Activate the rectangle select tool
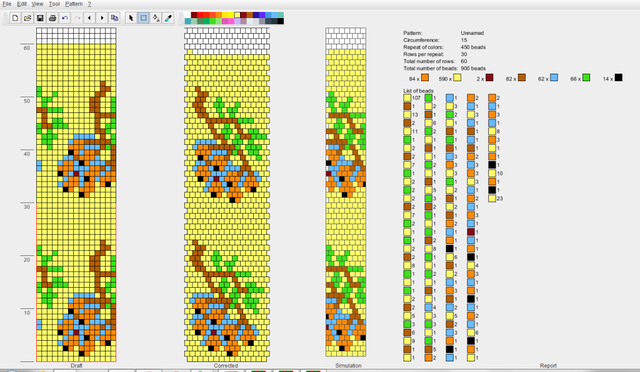640x372 pixels. [143, 18]
